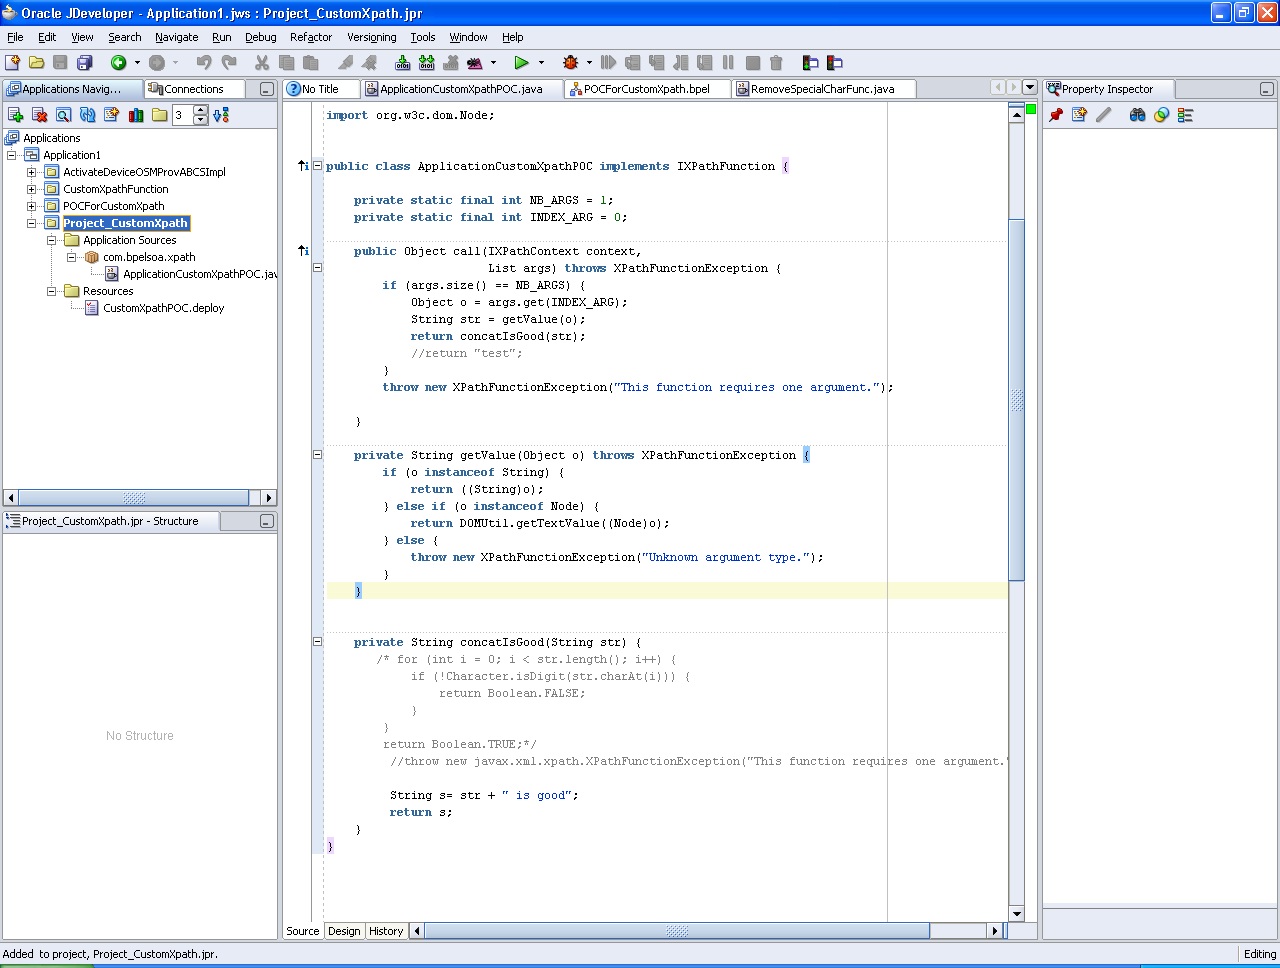Open the No Title tab

[320, 89]
